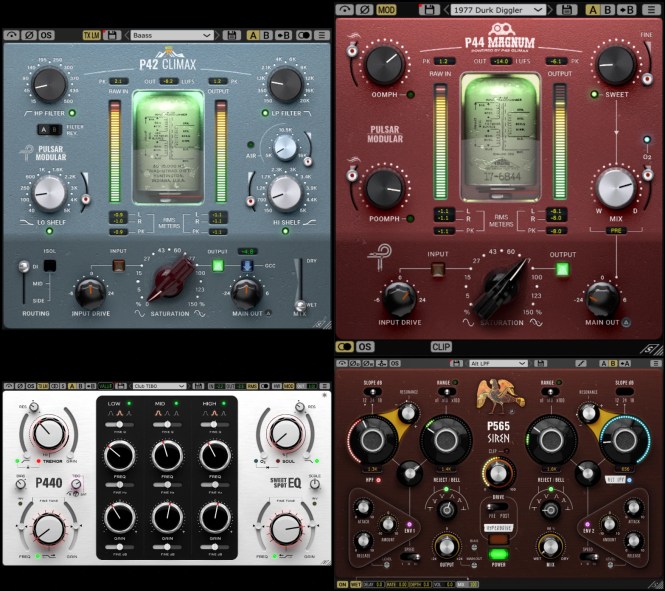The height and width of the screenshot is (591, 665).
Task: Toggle the LP Filter LED in P42 Climax
Action: [265, 113]
